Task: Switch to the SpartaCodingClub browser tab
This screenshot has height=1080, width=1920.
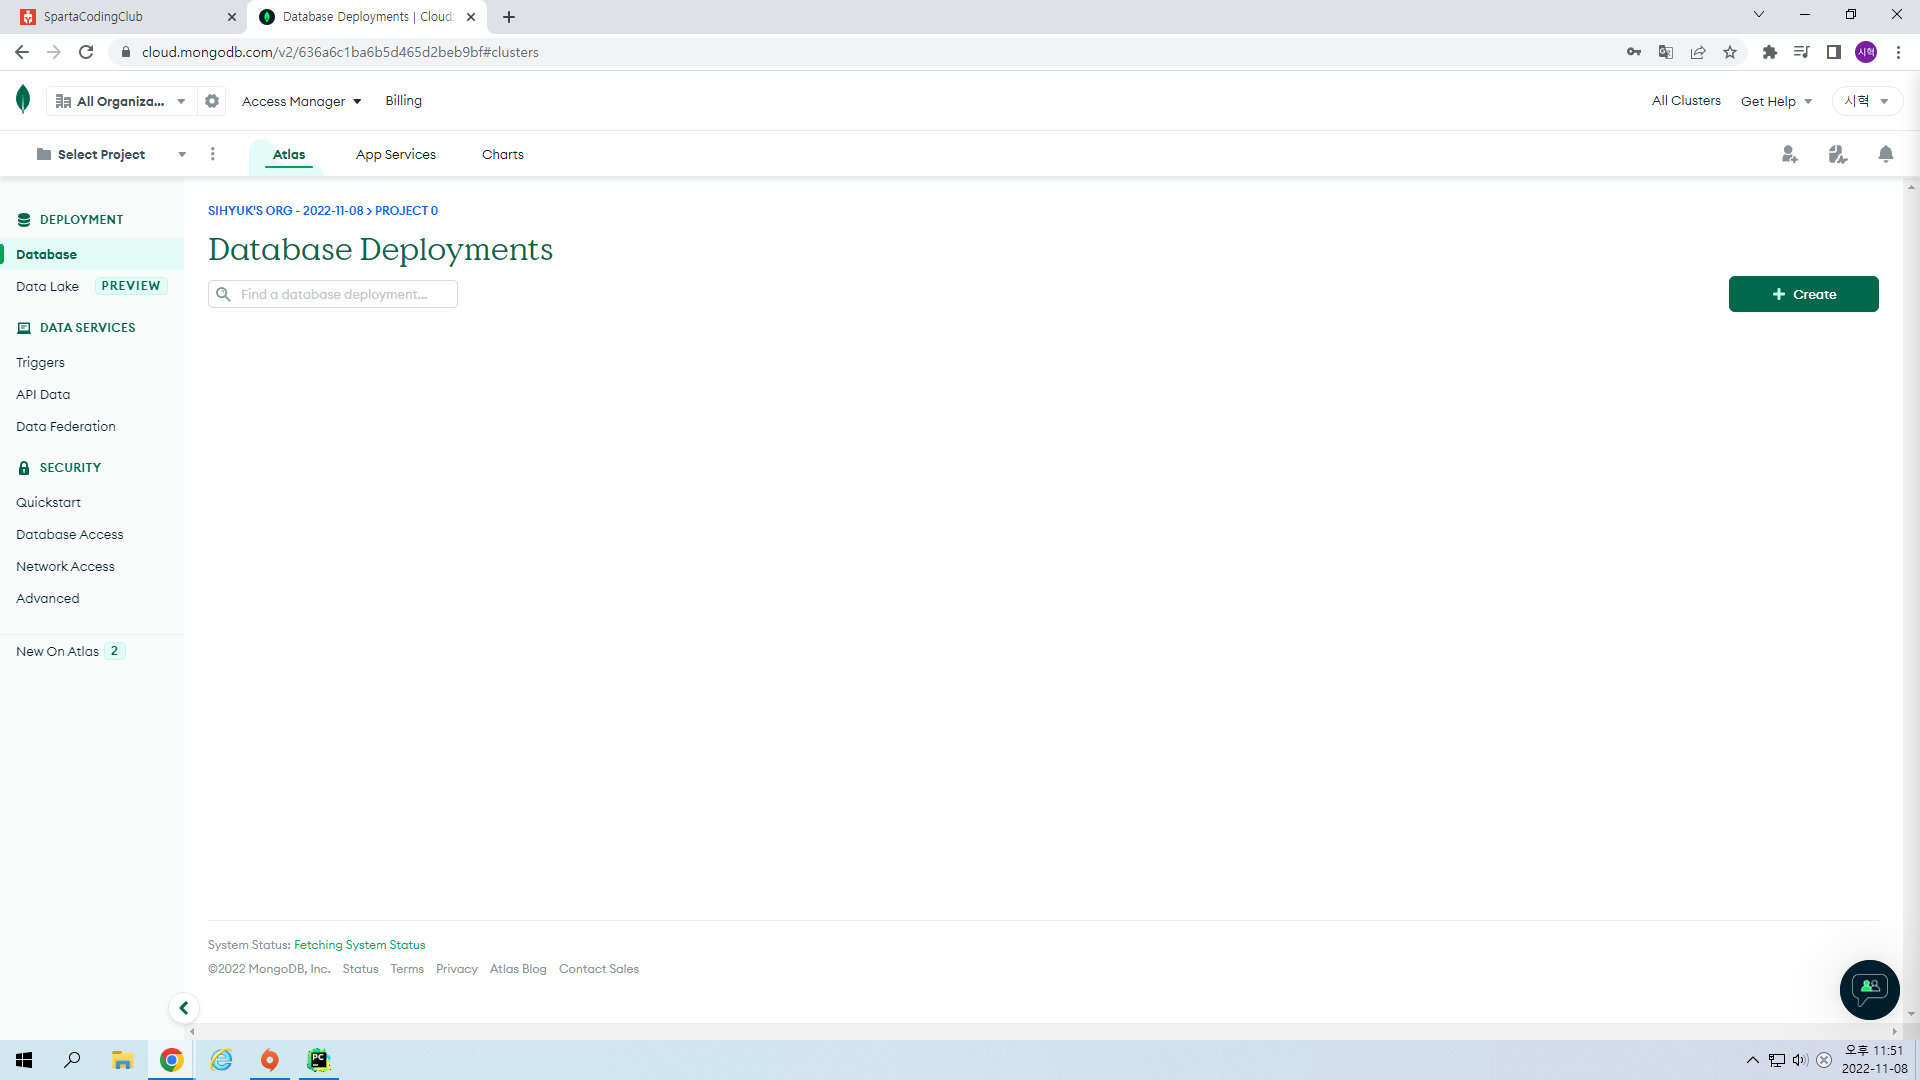Action: tap(124, 17)
